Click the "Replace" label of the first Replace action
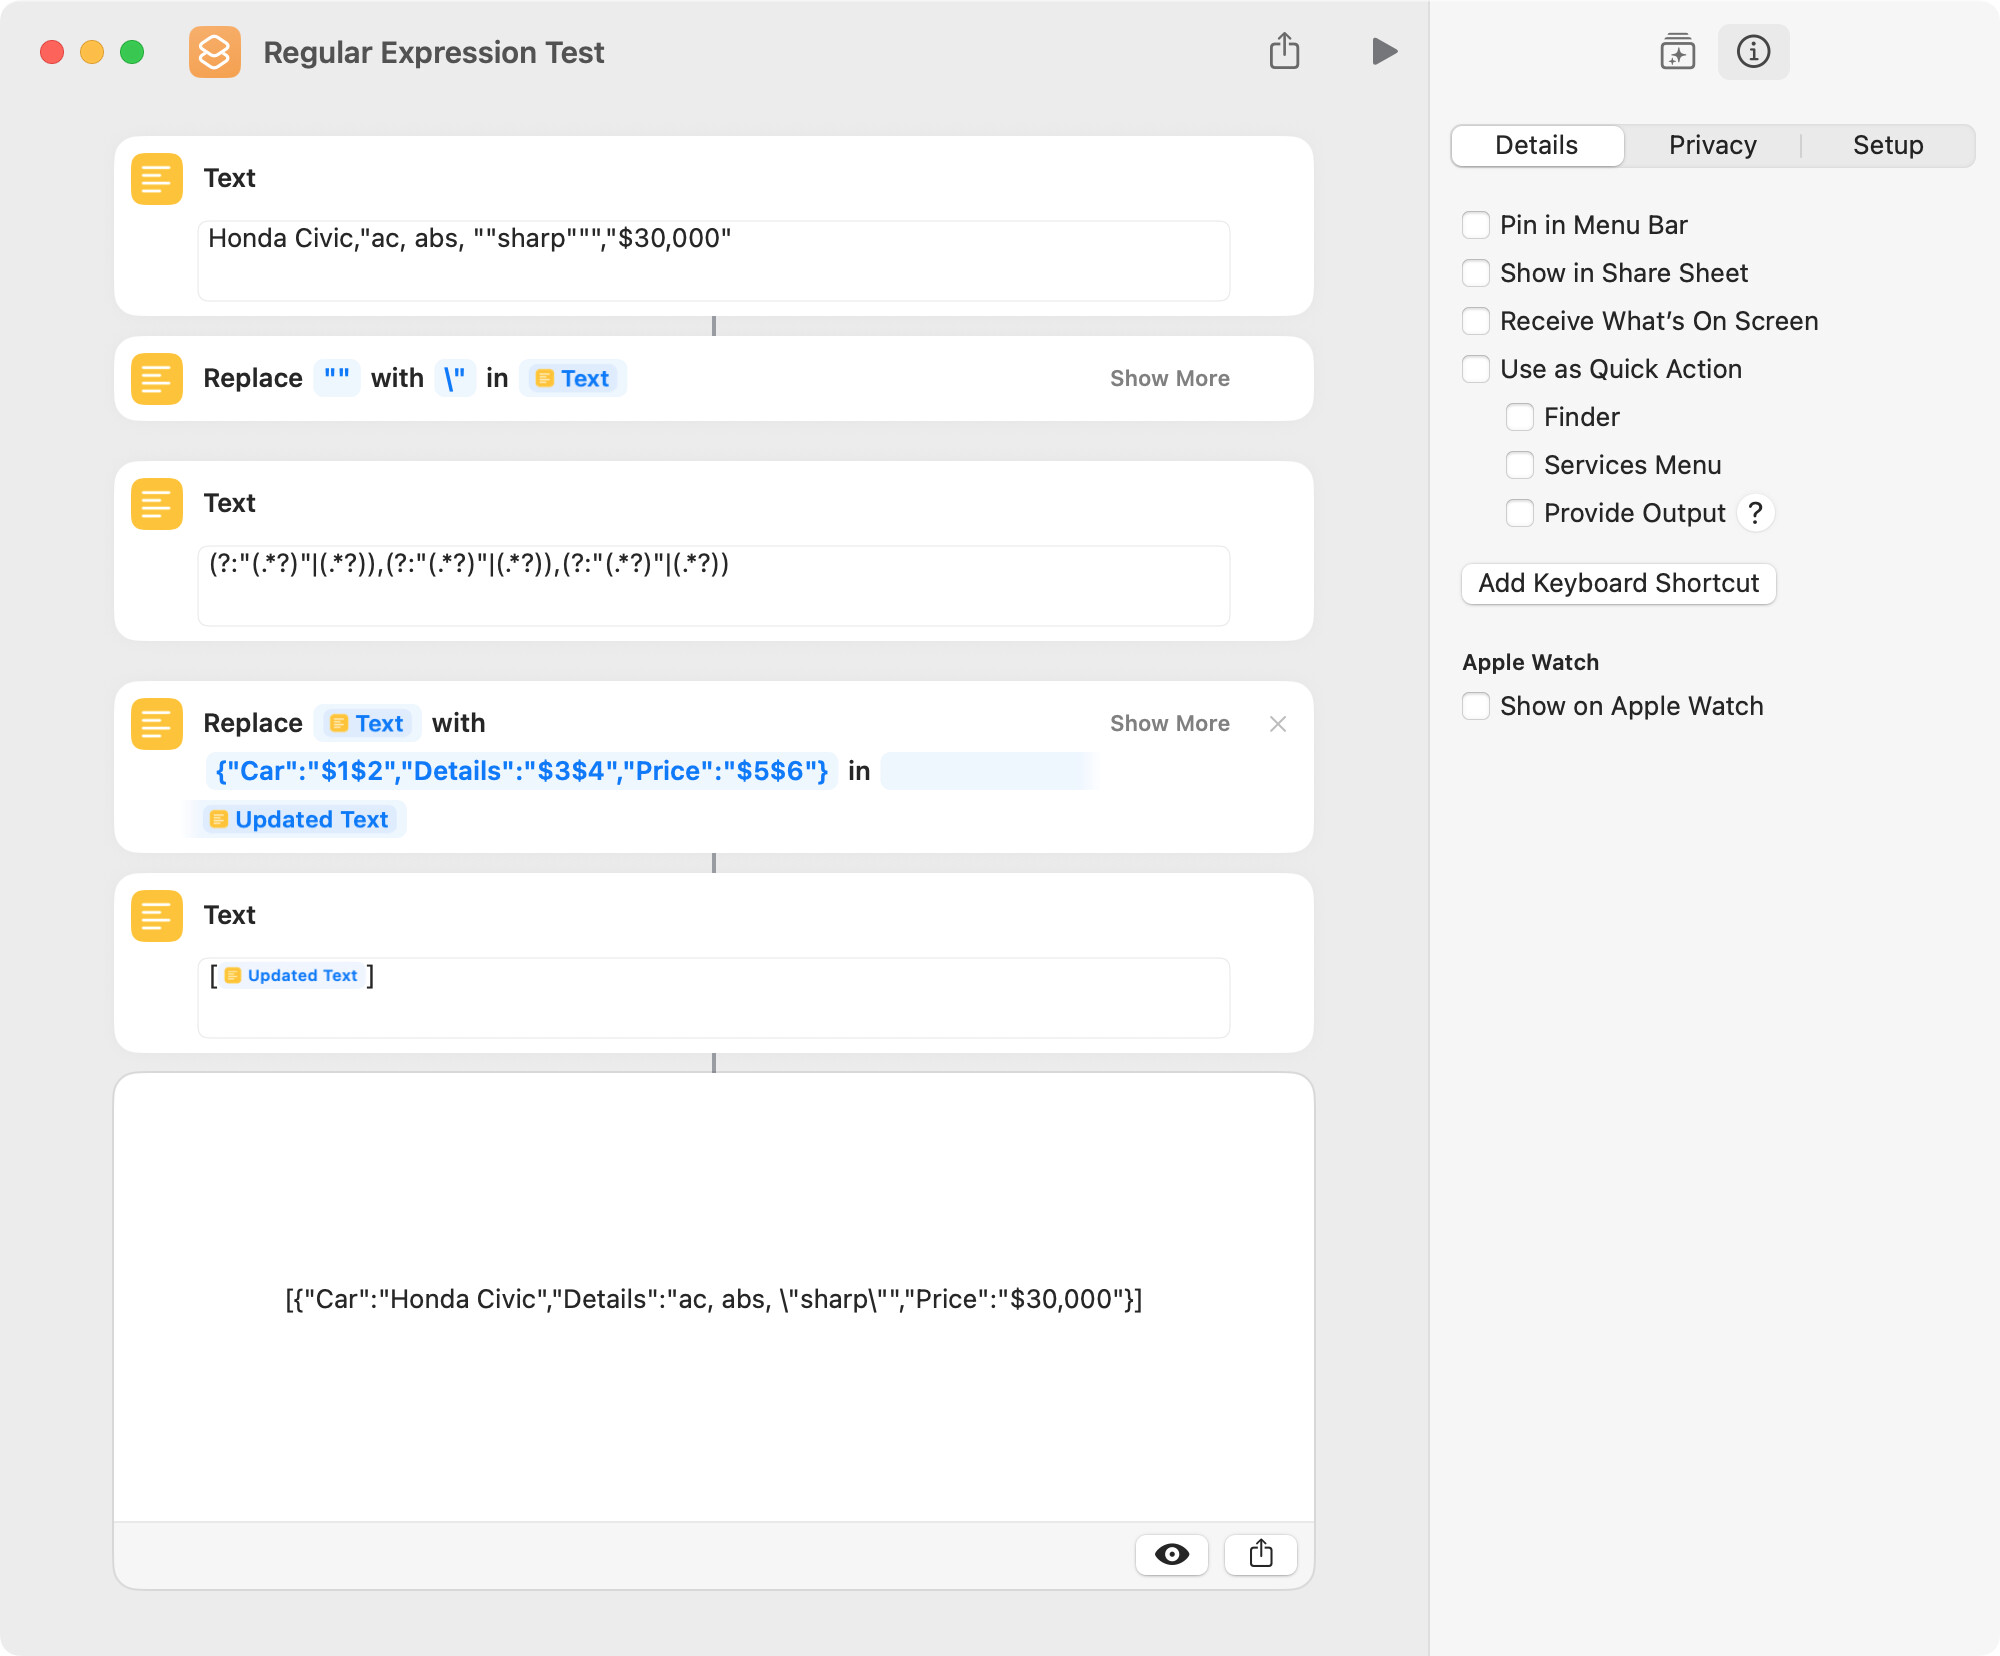Screen dimensions: 2000x1656 point(253,379)
